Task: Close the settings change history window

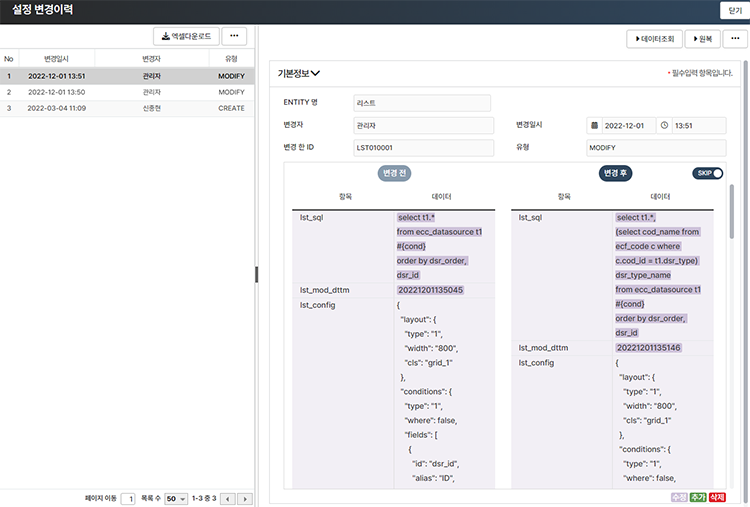Action: pyautogui.click(x=733, y=10)
